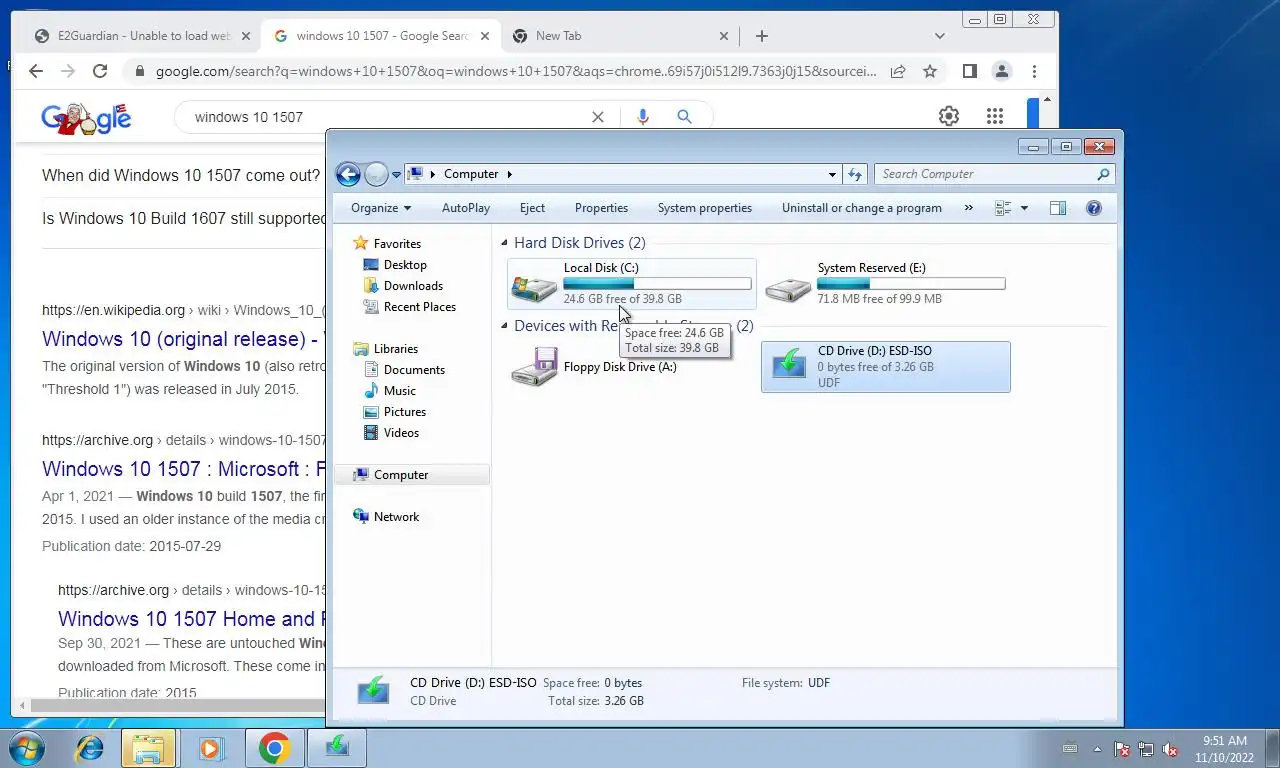Click the Google search magnifier button

coord(685,117)
